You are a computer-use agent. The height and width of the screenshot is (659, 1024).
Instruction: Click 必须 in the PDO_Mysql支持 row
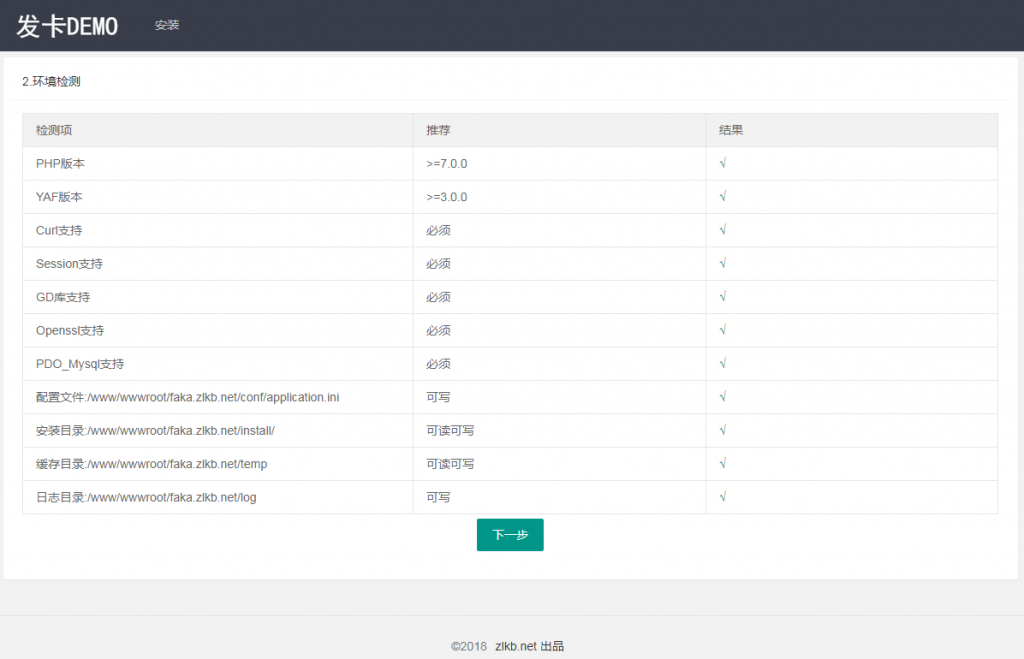[438, 363]
